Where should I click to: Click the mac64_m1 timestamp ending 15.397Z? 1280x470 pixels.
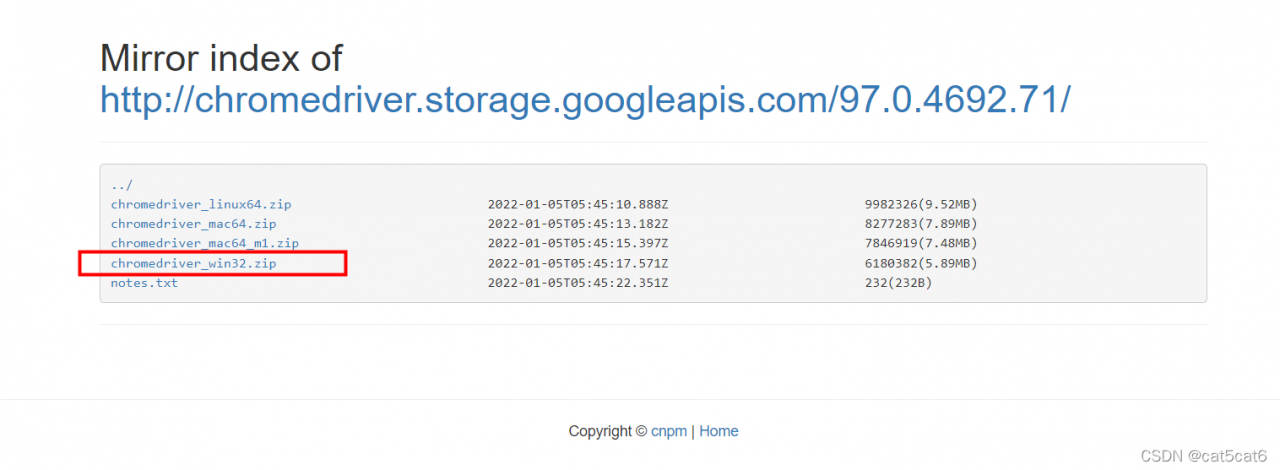click(x=578, y=243)
